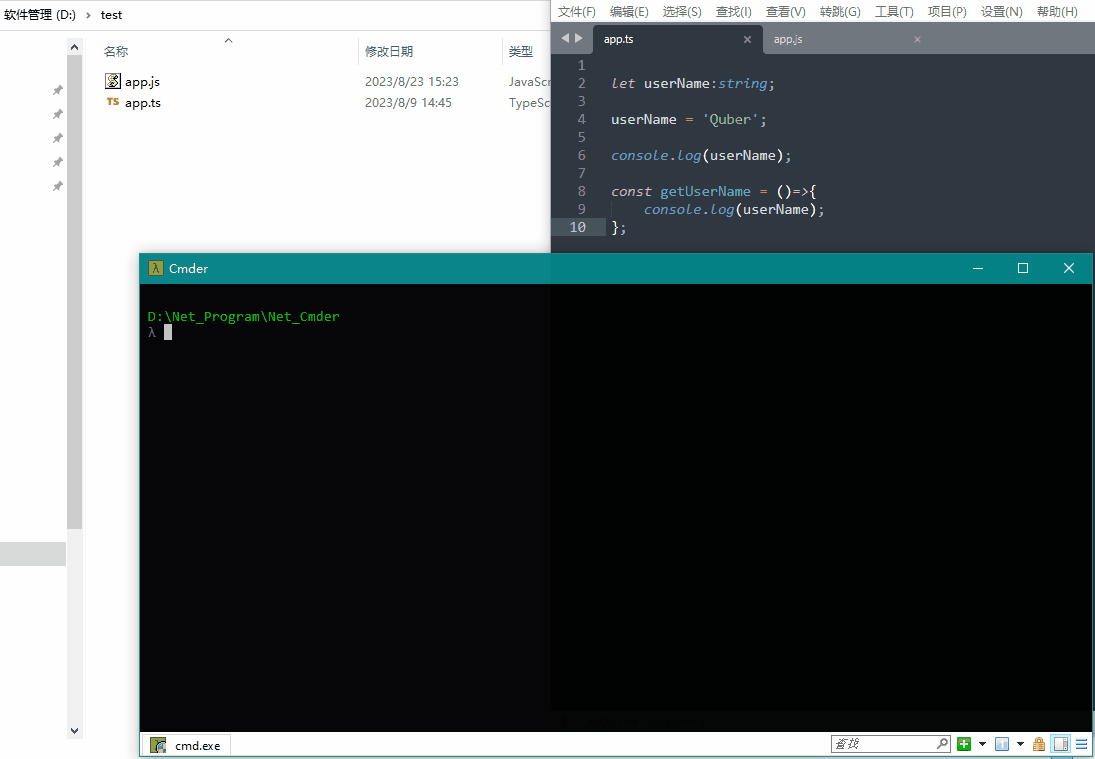Click the Explorer sidebar scroll-down arrow

pos(74,731)
